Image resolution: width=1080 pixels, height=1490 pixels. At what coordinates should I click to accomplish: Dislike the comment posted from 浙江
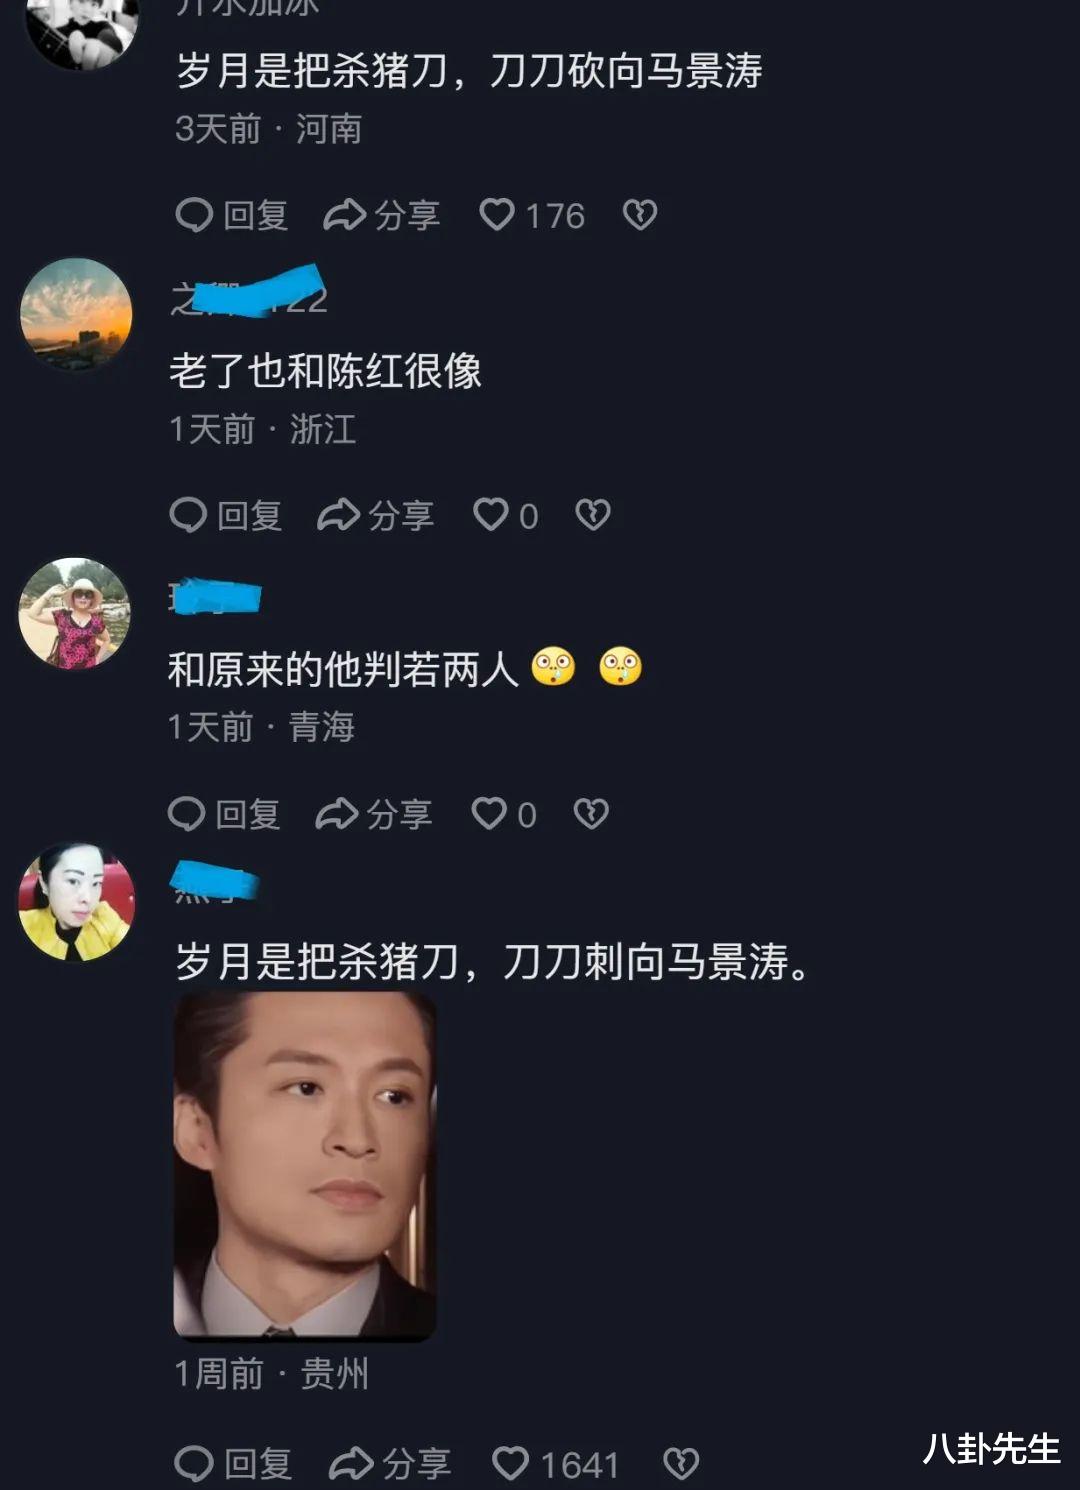593,515
